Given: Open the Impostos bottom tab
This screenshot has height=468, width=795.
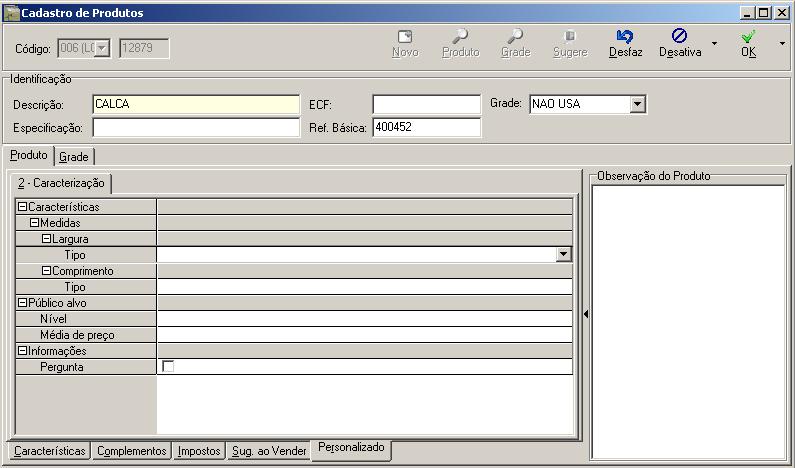Looking at the screenshot, I should [198, 451].
